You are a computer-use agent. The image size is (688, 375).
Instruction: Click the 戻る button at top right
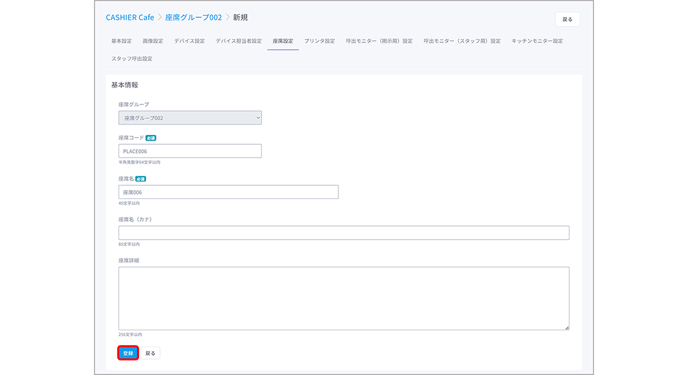tap(567, 19)
